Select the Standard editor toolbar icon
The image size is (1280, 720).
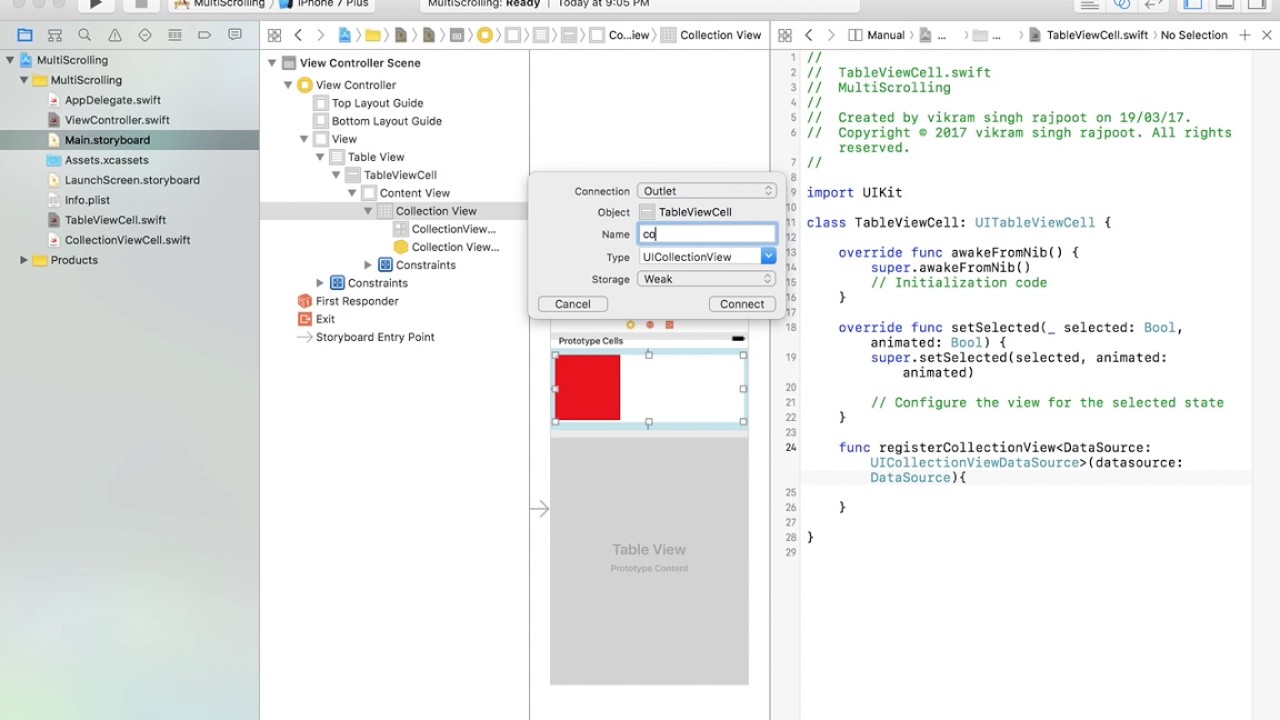click(x=1090, y=4)
